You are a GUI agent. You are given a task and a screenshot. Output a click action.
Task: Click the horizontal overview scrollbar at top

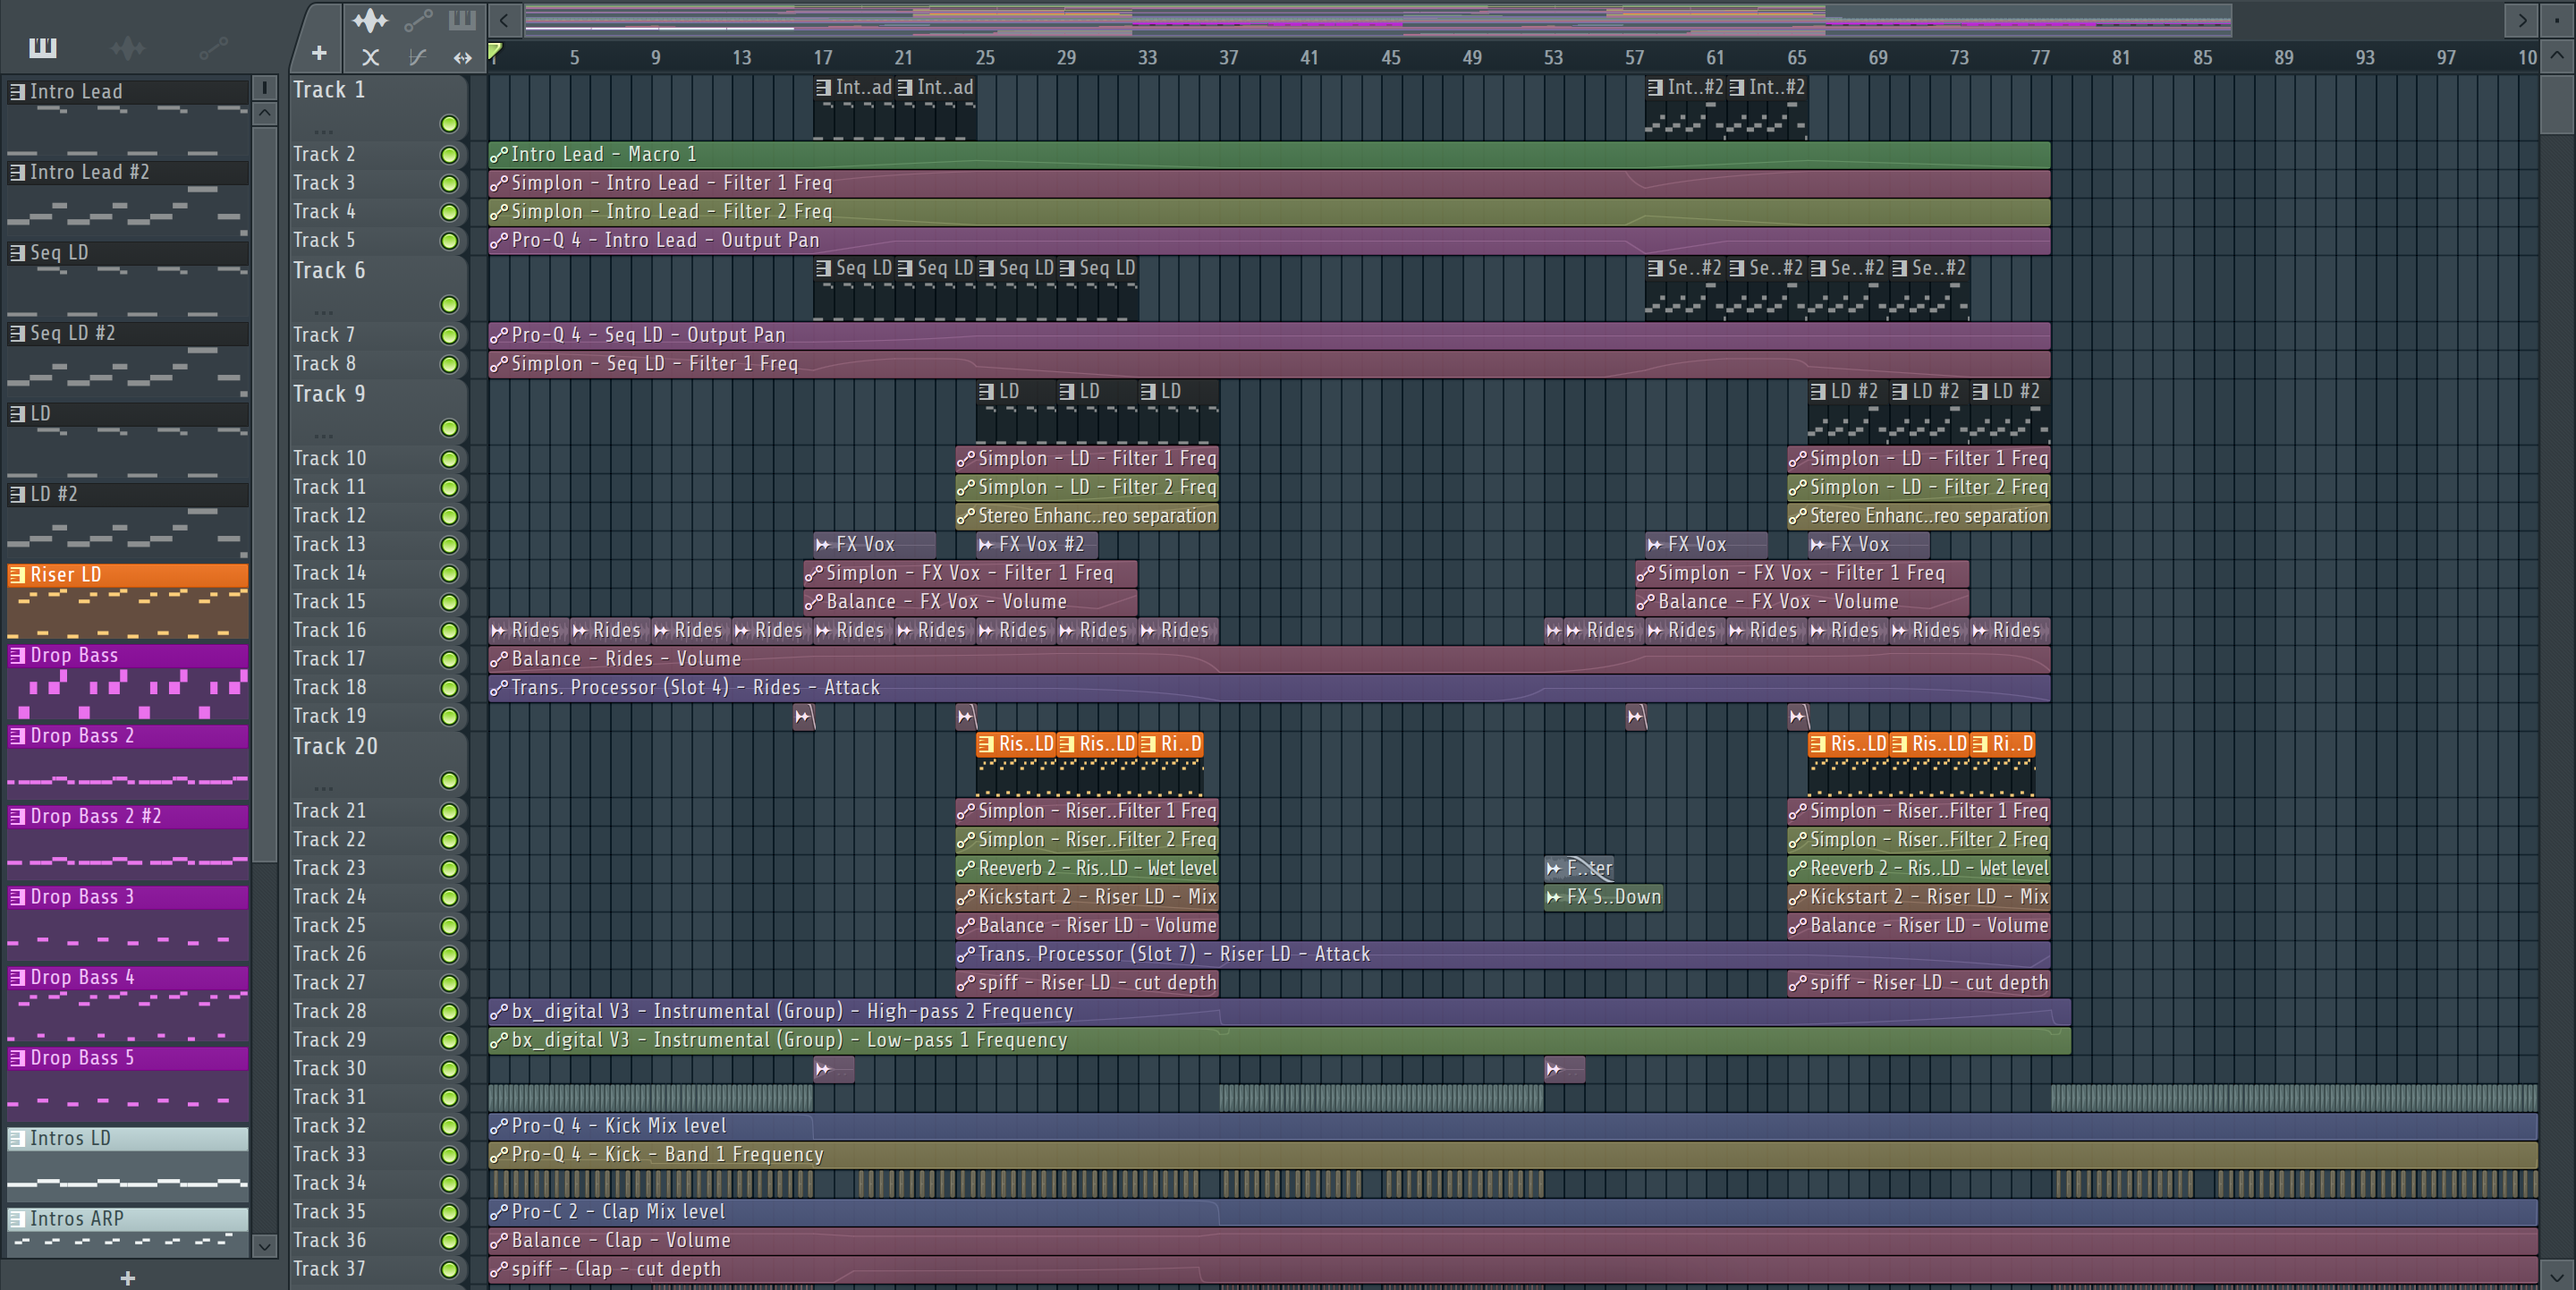[x=1378, y=19]
